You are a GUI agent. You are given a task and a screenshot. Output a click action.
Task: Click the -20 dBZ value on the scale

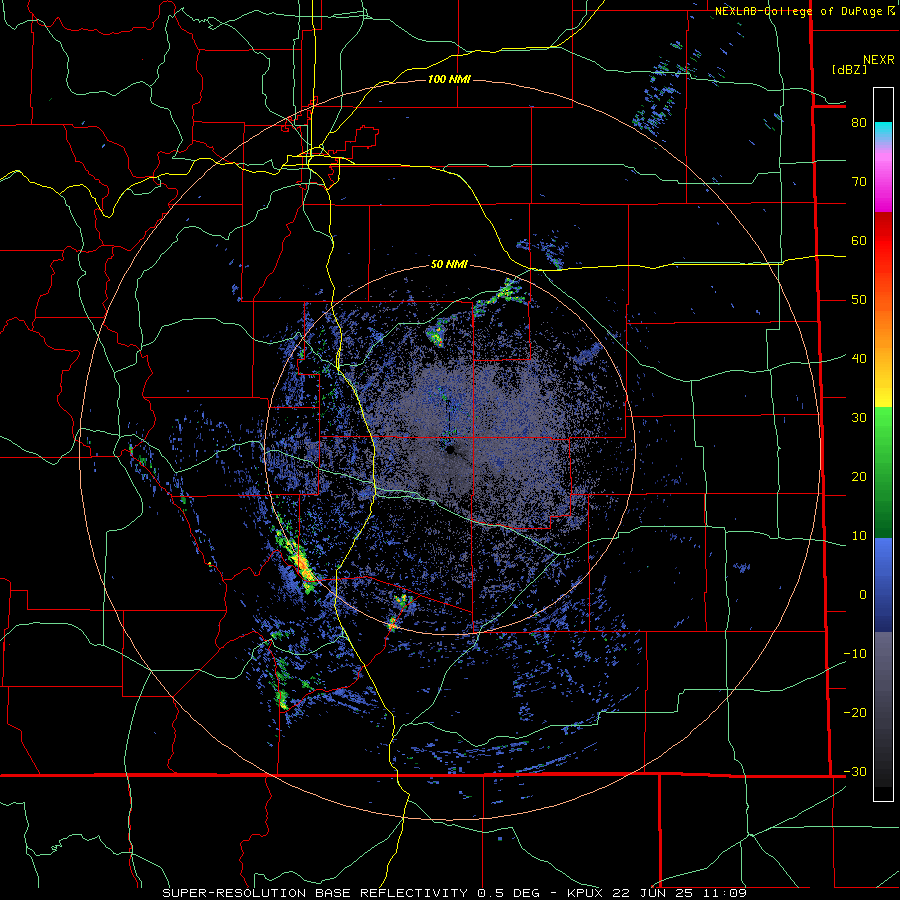[855, 713]
